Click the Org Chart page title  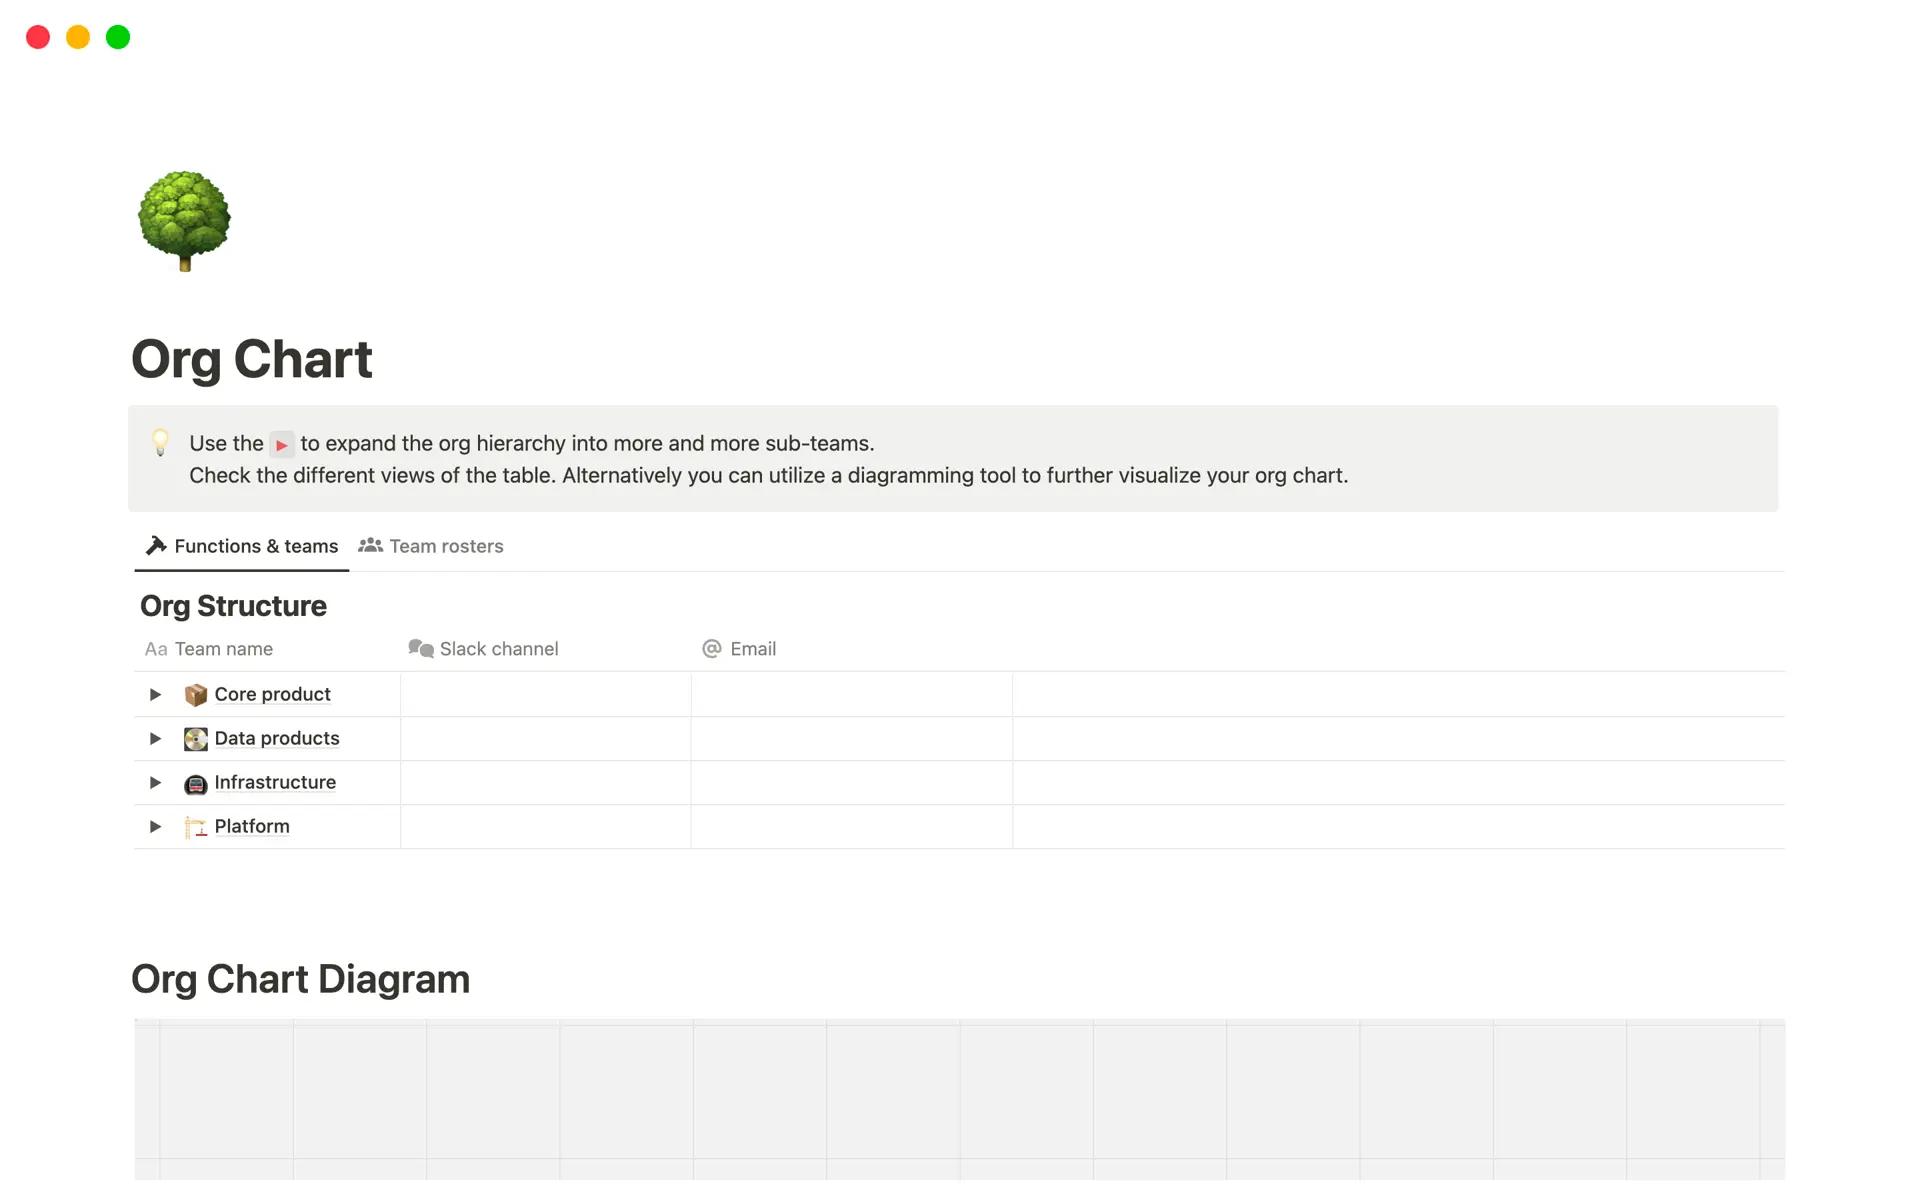pos(252,359)
